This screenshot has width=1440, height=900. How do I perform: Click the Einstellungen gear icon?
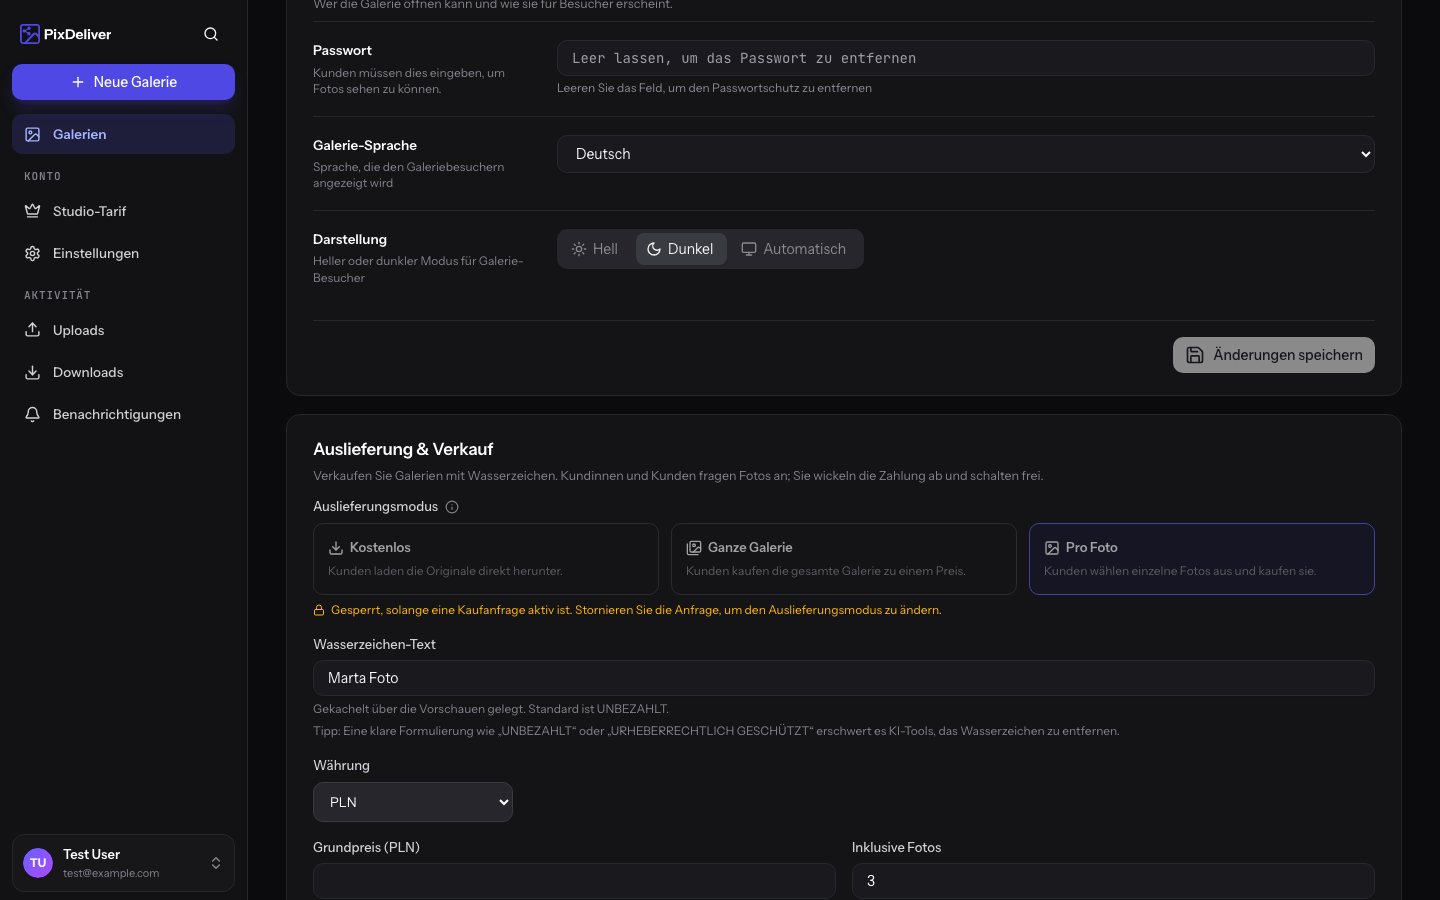(x=33, y=253)
